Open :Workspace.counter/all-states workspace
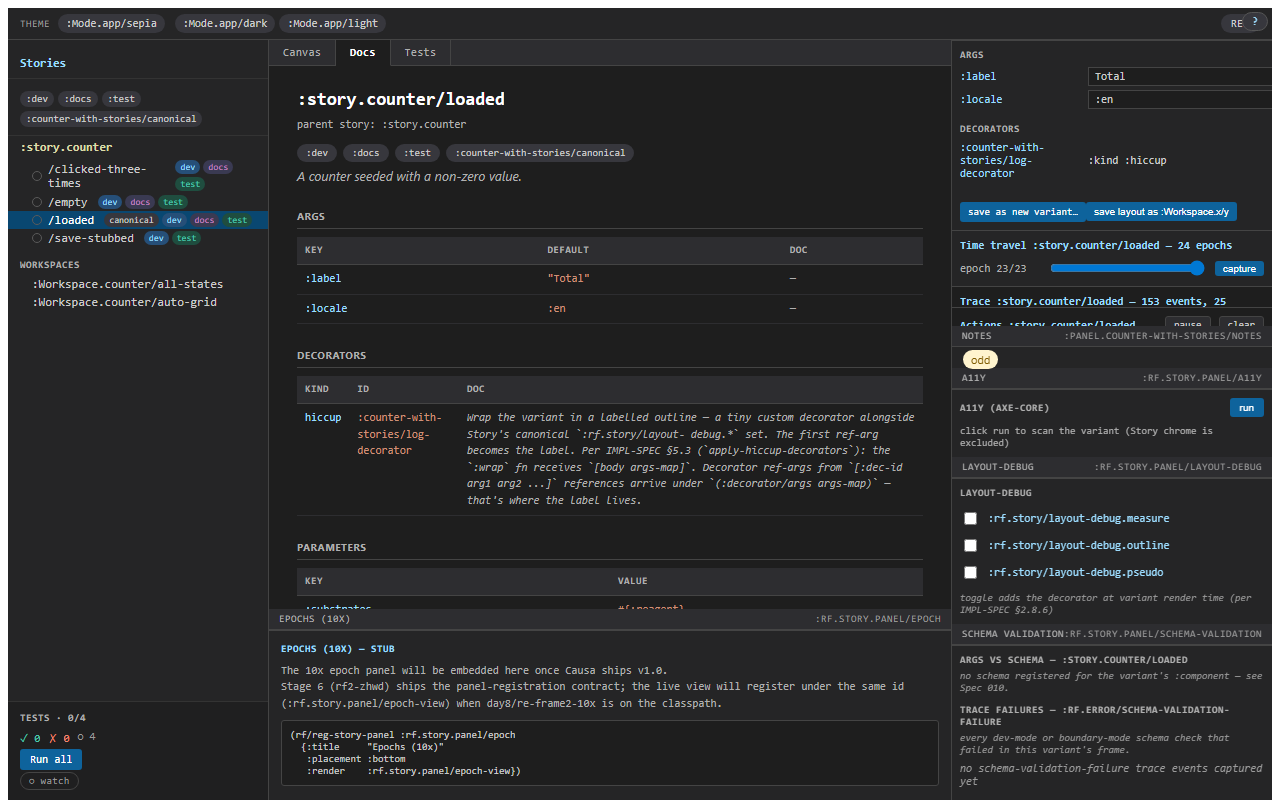This screenshot has width=1280, height=800. (x=130, y=284)
